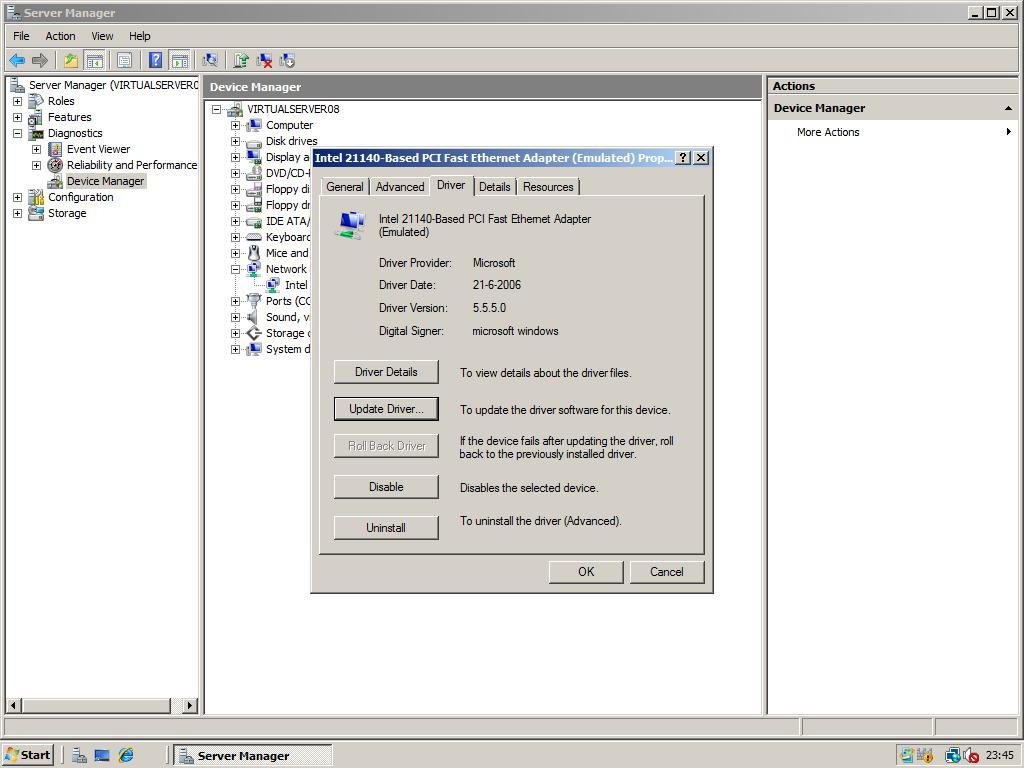
Task: Collapse the Diagnostics node
Action: click(18, 133)
